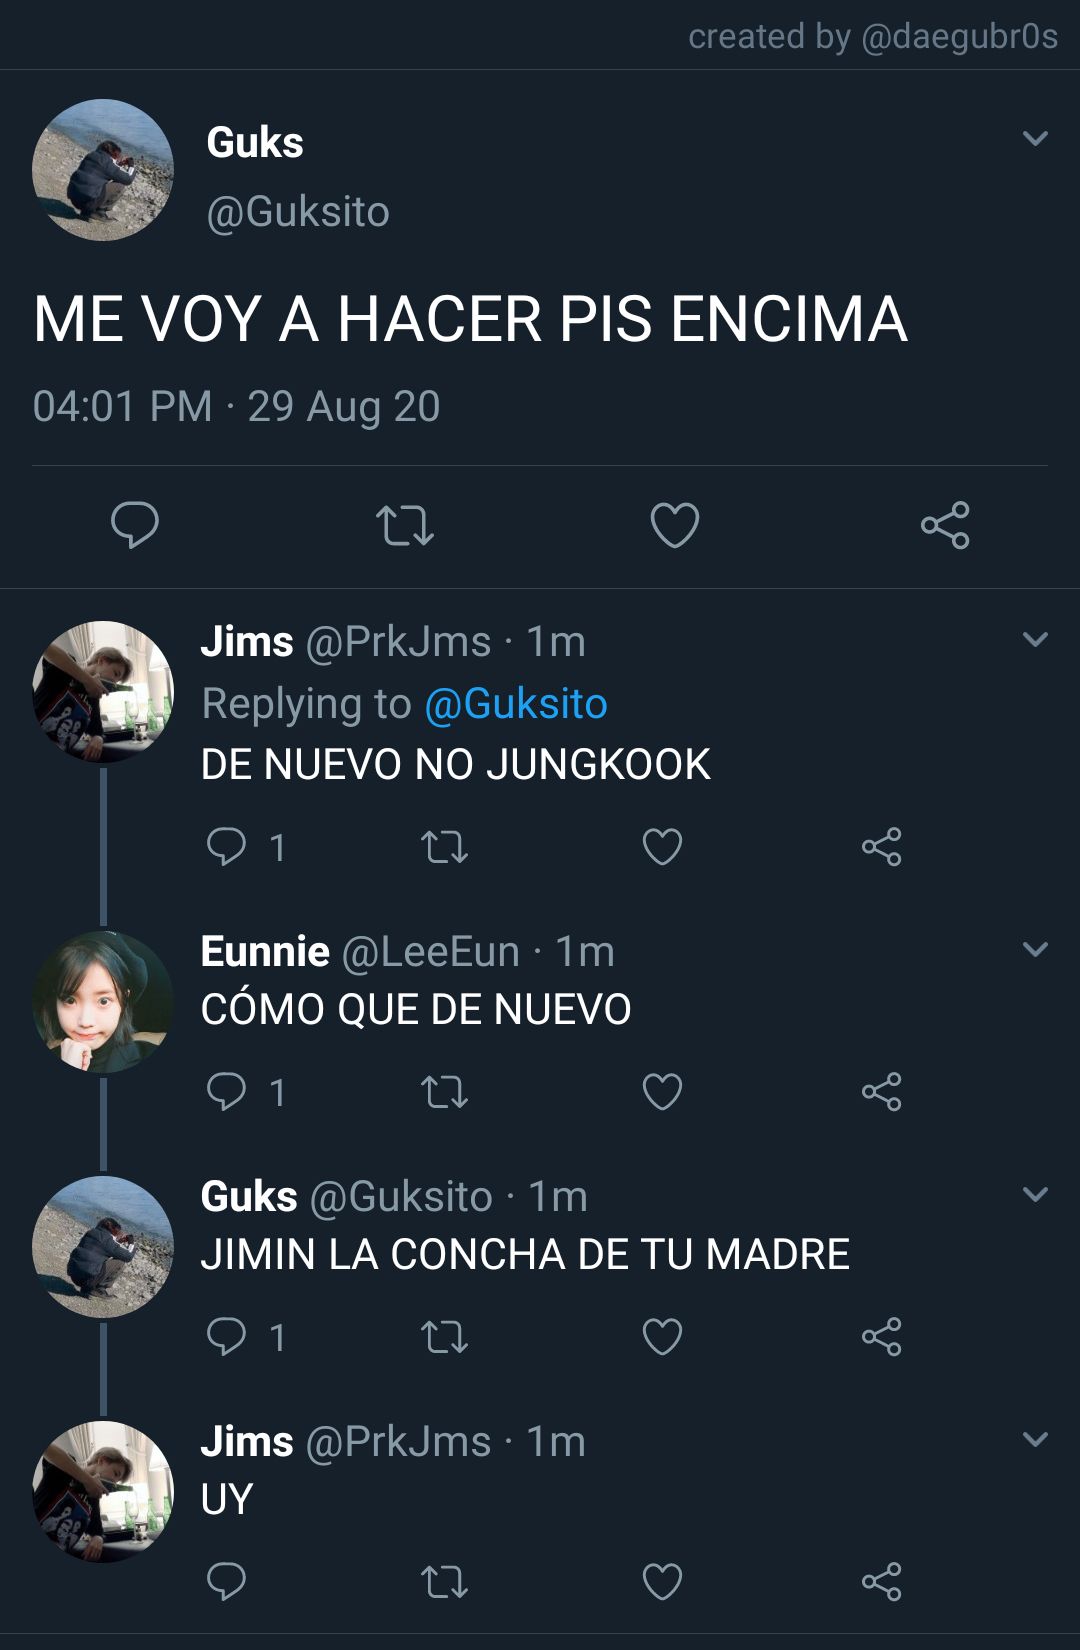
Task: View Guks' profile picture at the top
Action: click(103, 170)
